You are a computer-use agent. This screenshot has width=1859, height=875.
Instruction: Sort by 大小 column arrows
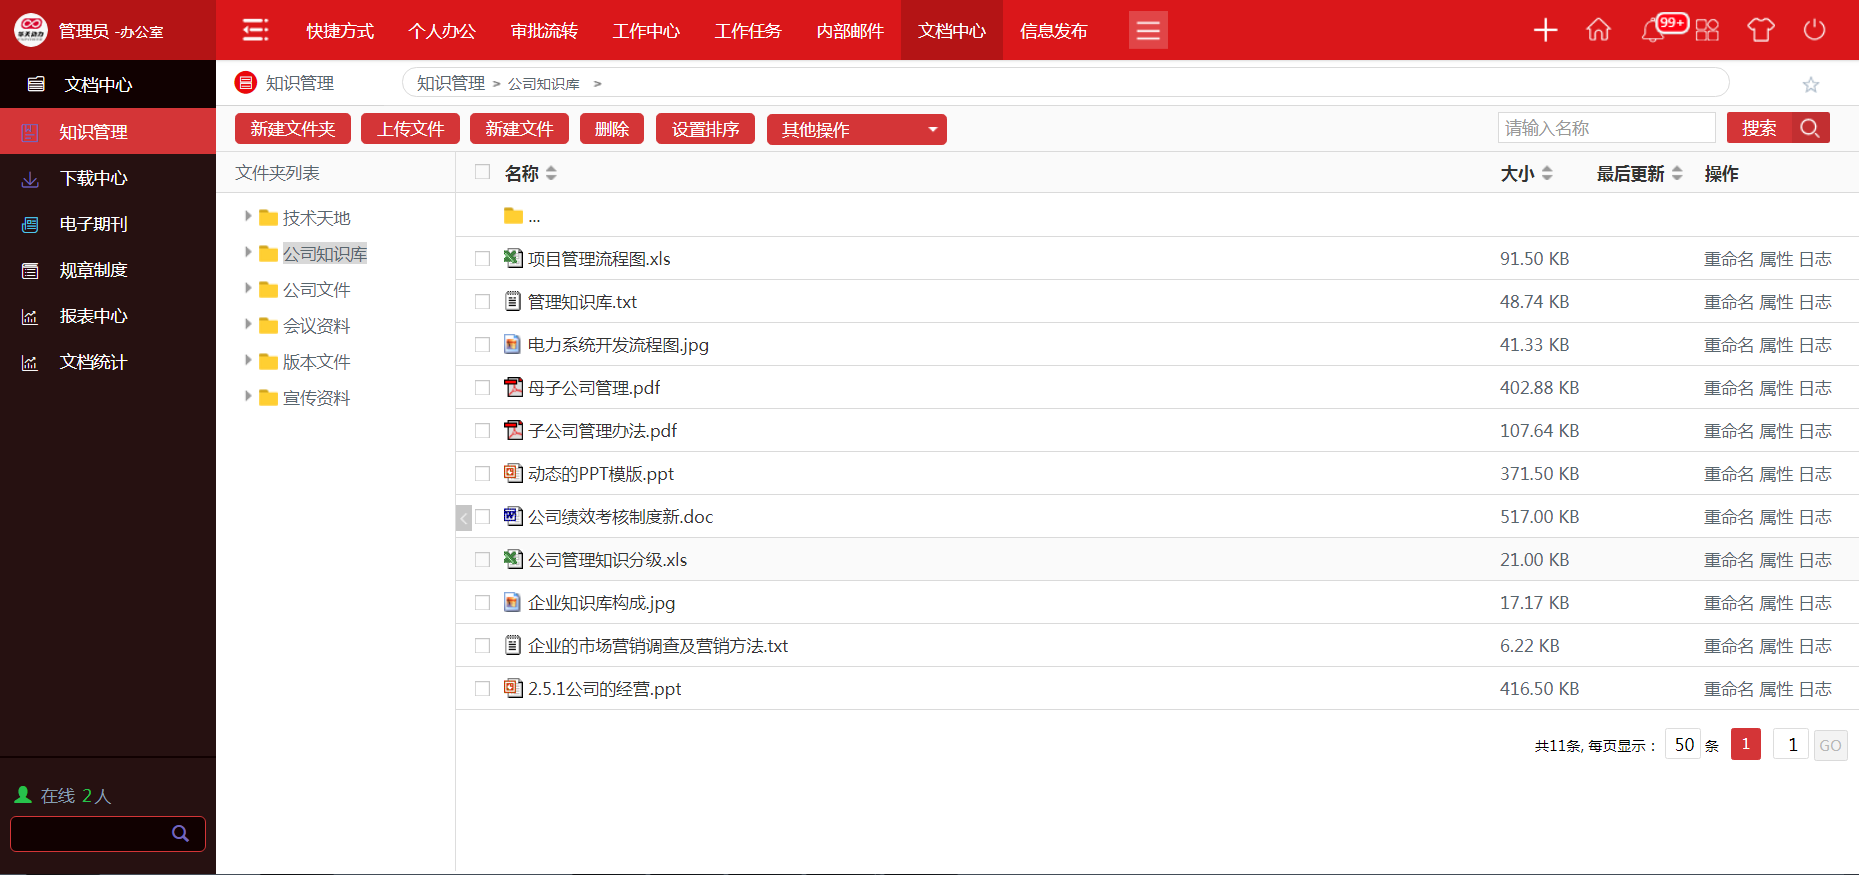pos(1547,173)
